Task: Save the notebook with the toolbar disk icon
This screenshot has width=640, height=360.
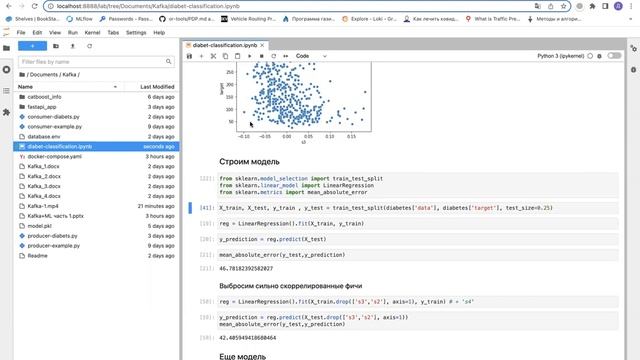Action: (x=189, y=56)
